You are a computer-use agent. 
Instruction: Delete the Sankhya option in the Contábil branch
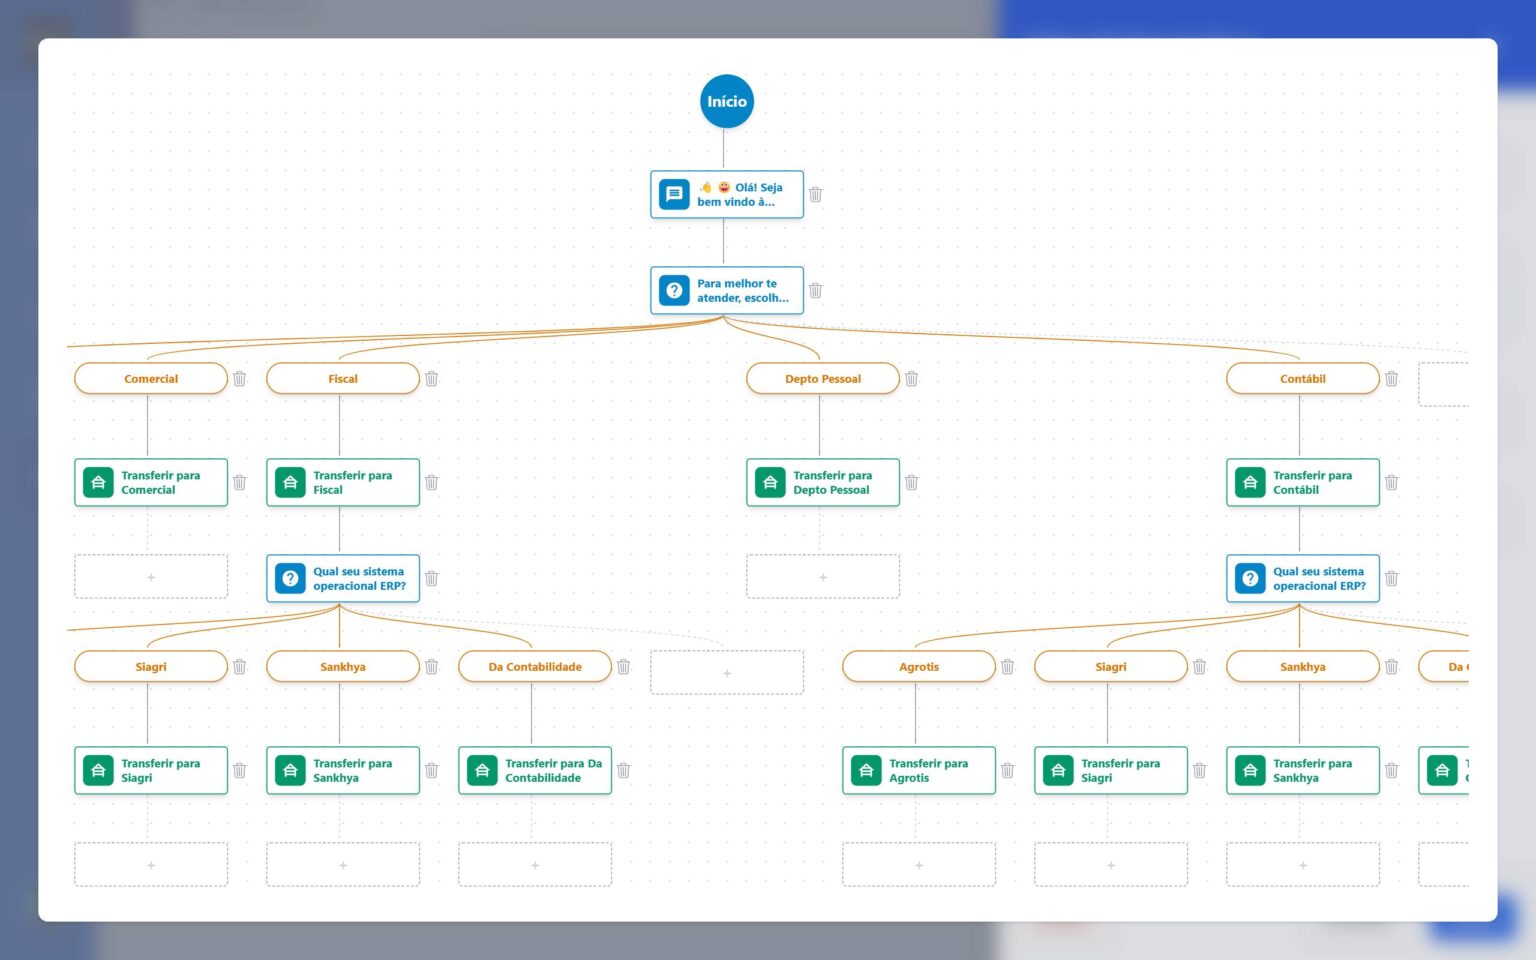[1392, 666]
